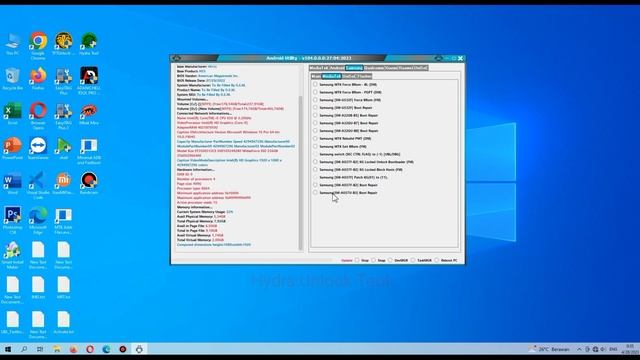The height and width of the screenshot is (360, 640).
Task: Switch to the Xiaomi top tab
Action: click(391, 68)
